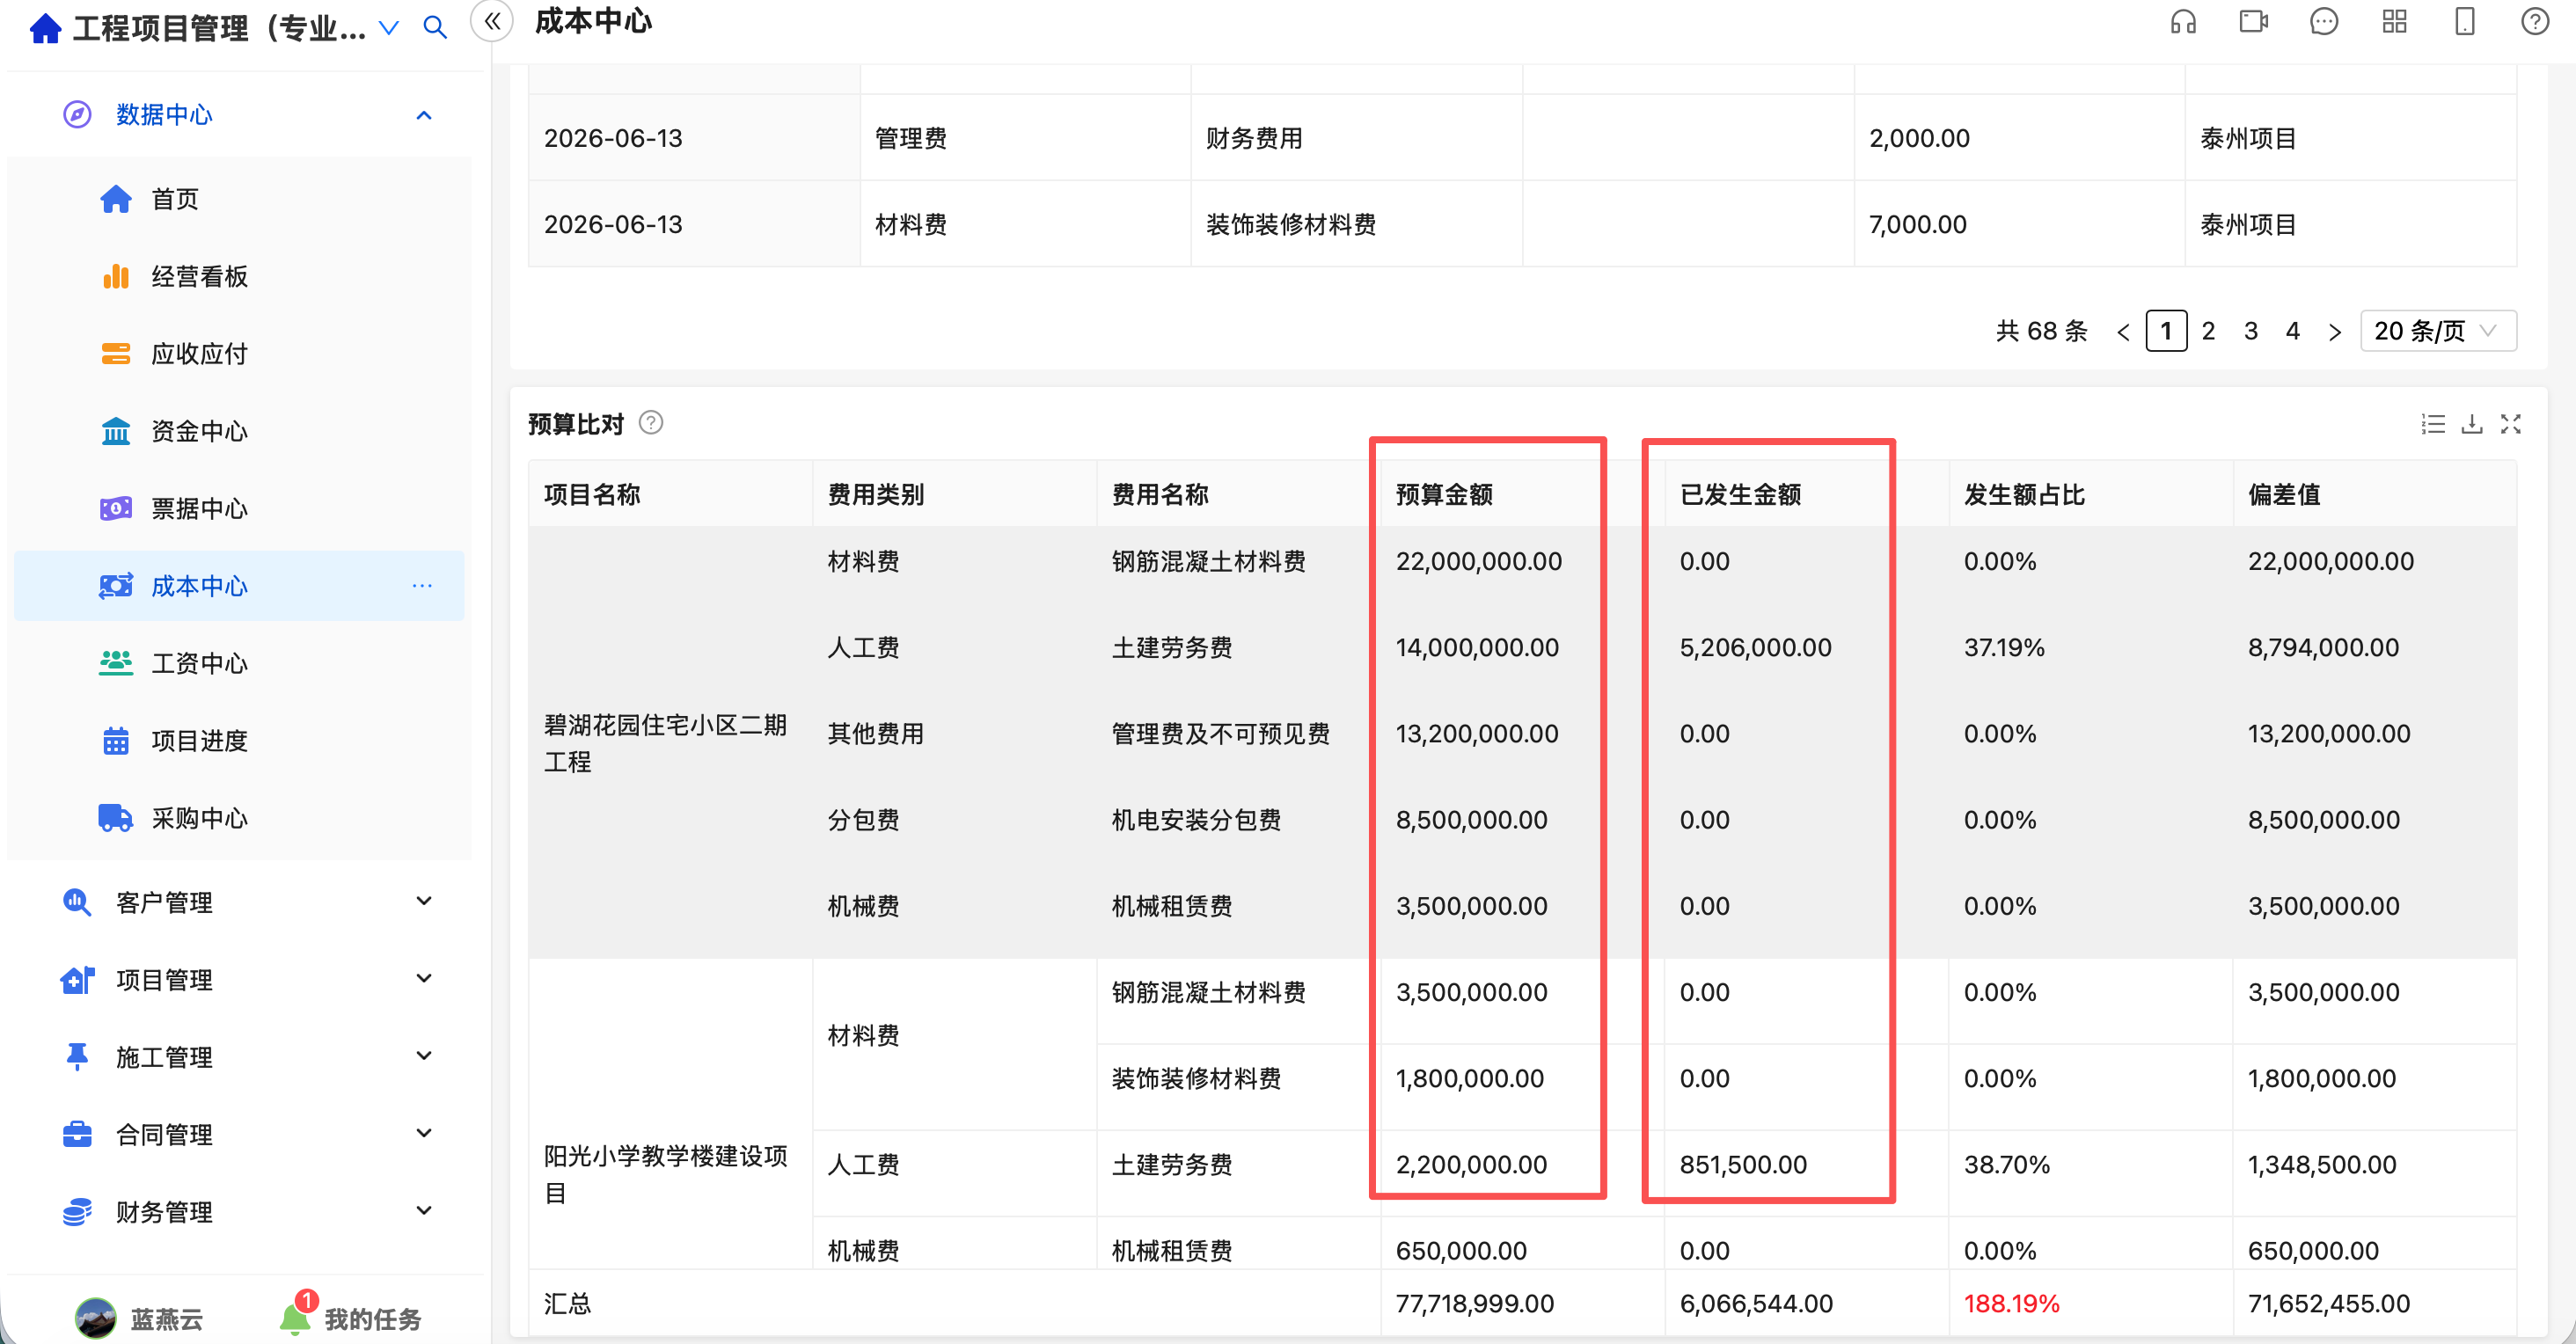Click the home icon beside 工程项目管理
The height and width of the screenshot is (1344, 2576).
click(x=46, y=29)
